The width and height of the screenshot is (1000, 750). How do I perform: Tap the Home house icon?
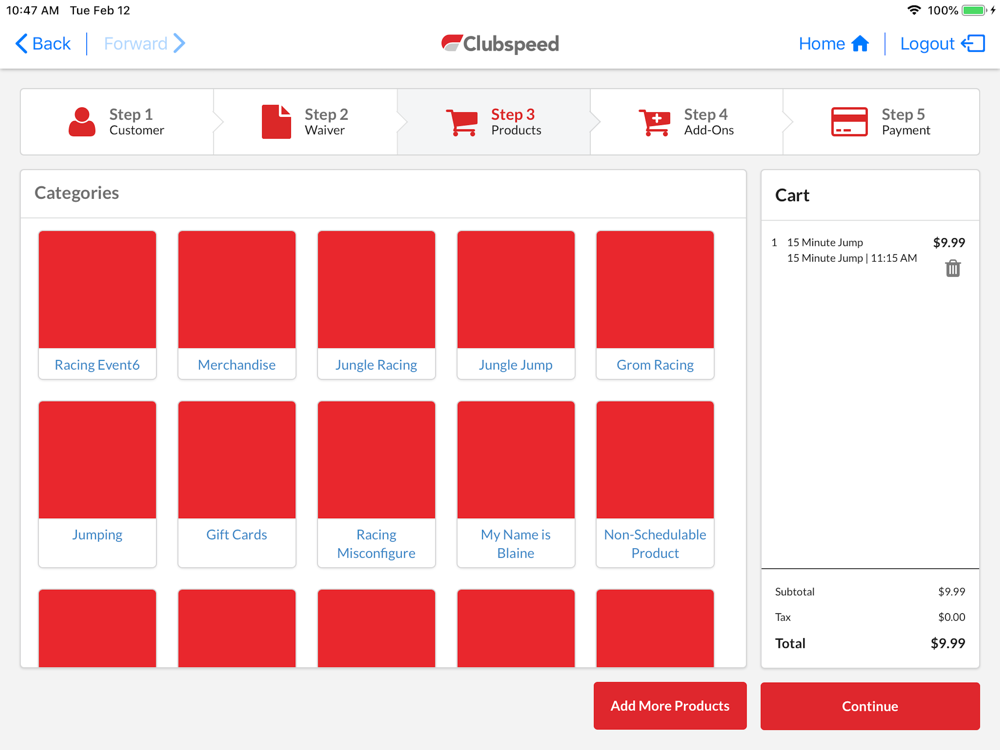tap(860, 43)
